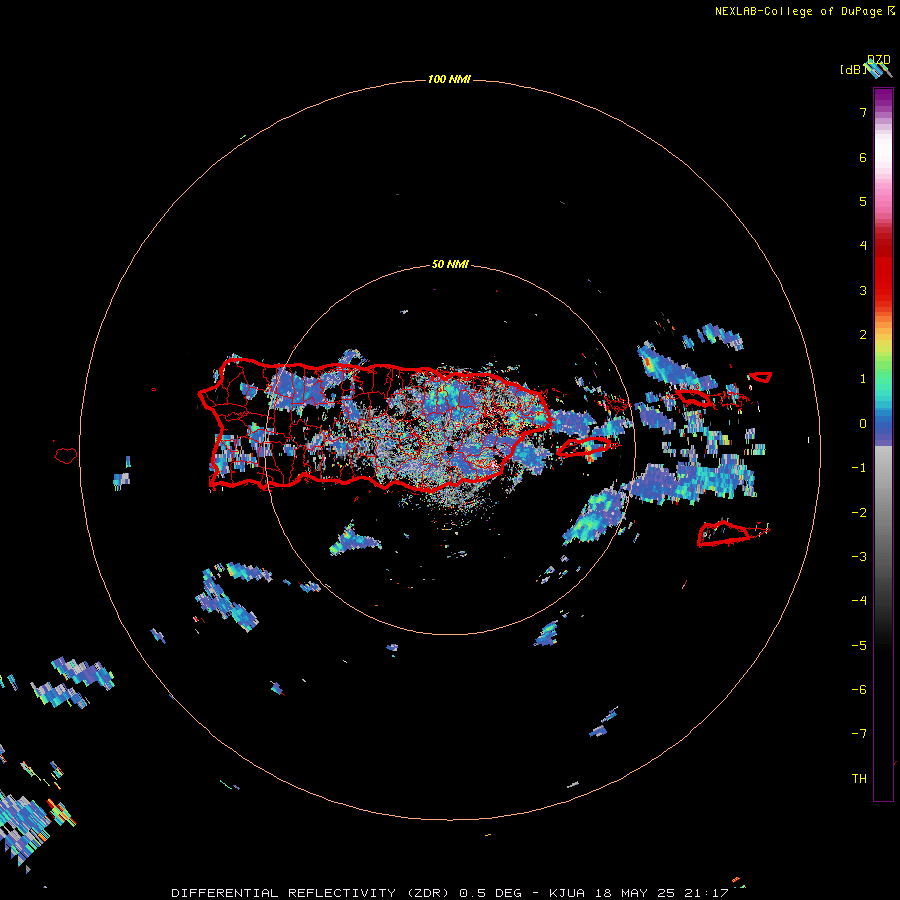Click the -2 value on the color scale
The image size is (900, 900).
859,513
